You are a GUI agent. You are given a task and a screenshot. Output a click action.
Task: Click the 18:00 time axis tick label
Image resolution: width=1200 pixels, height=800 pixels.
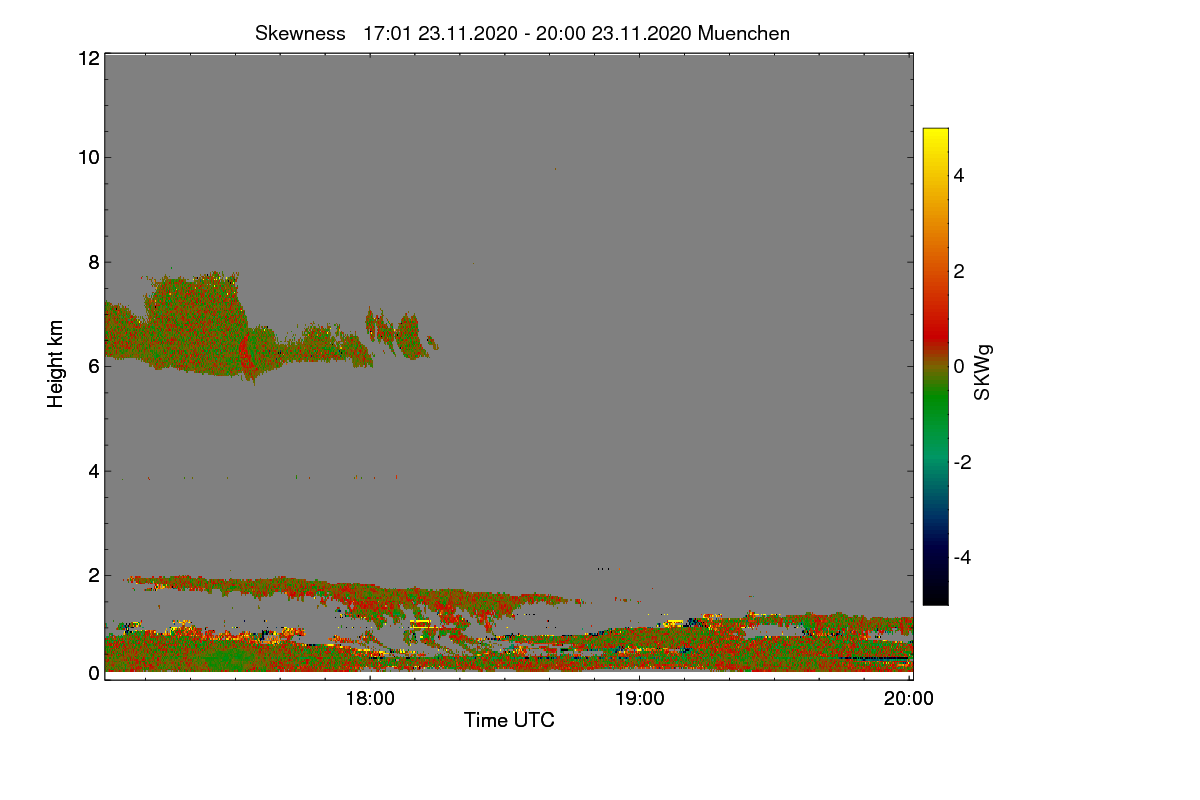coord(370,700)
